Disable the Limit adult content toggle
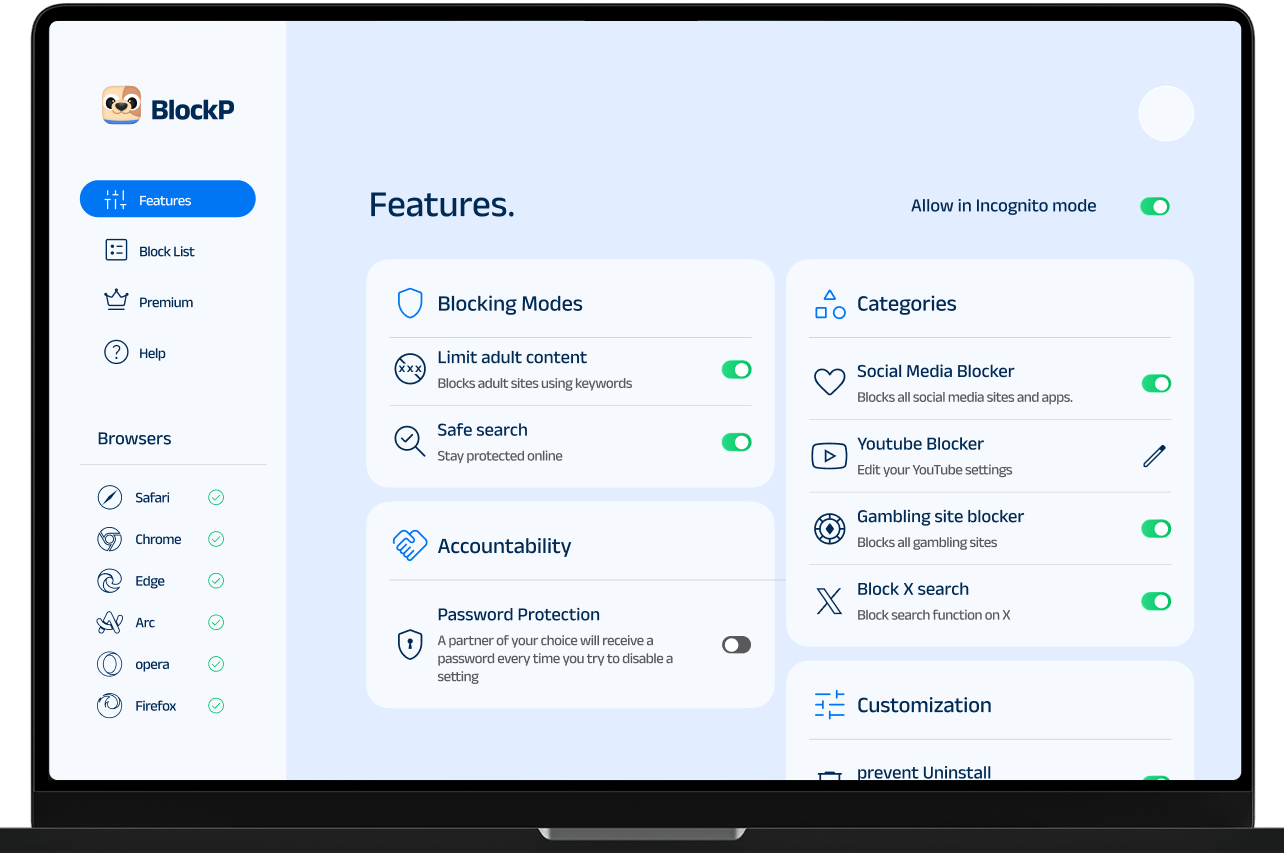Screen dimensions: 1285x854 [737, 370]
